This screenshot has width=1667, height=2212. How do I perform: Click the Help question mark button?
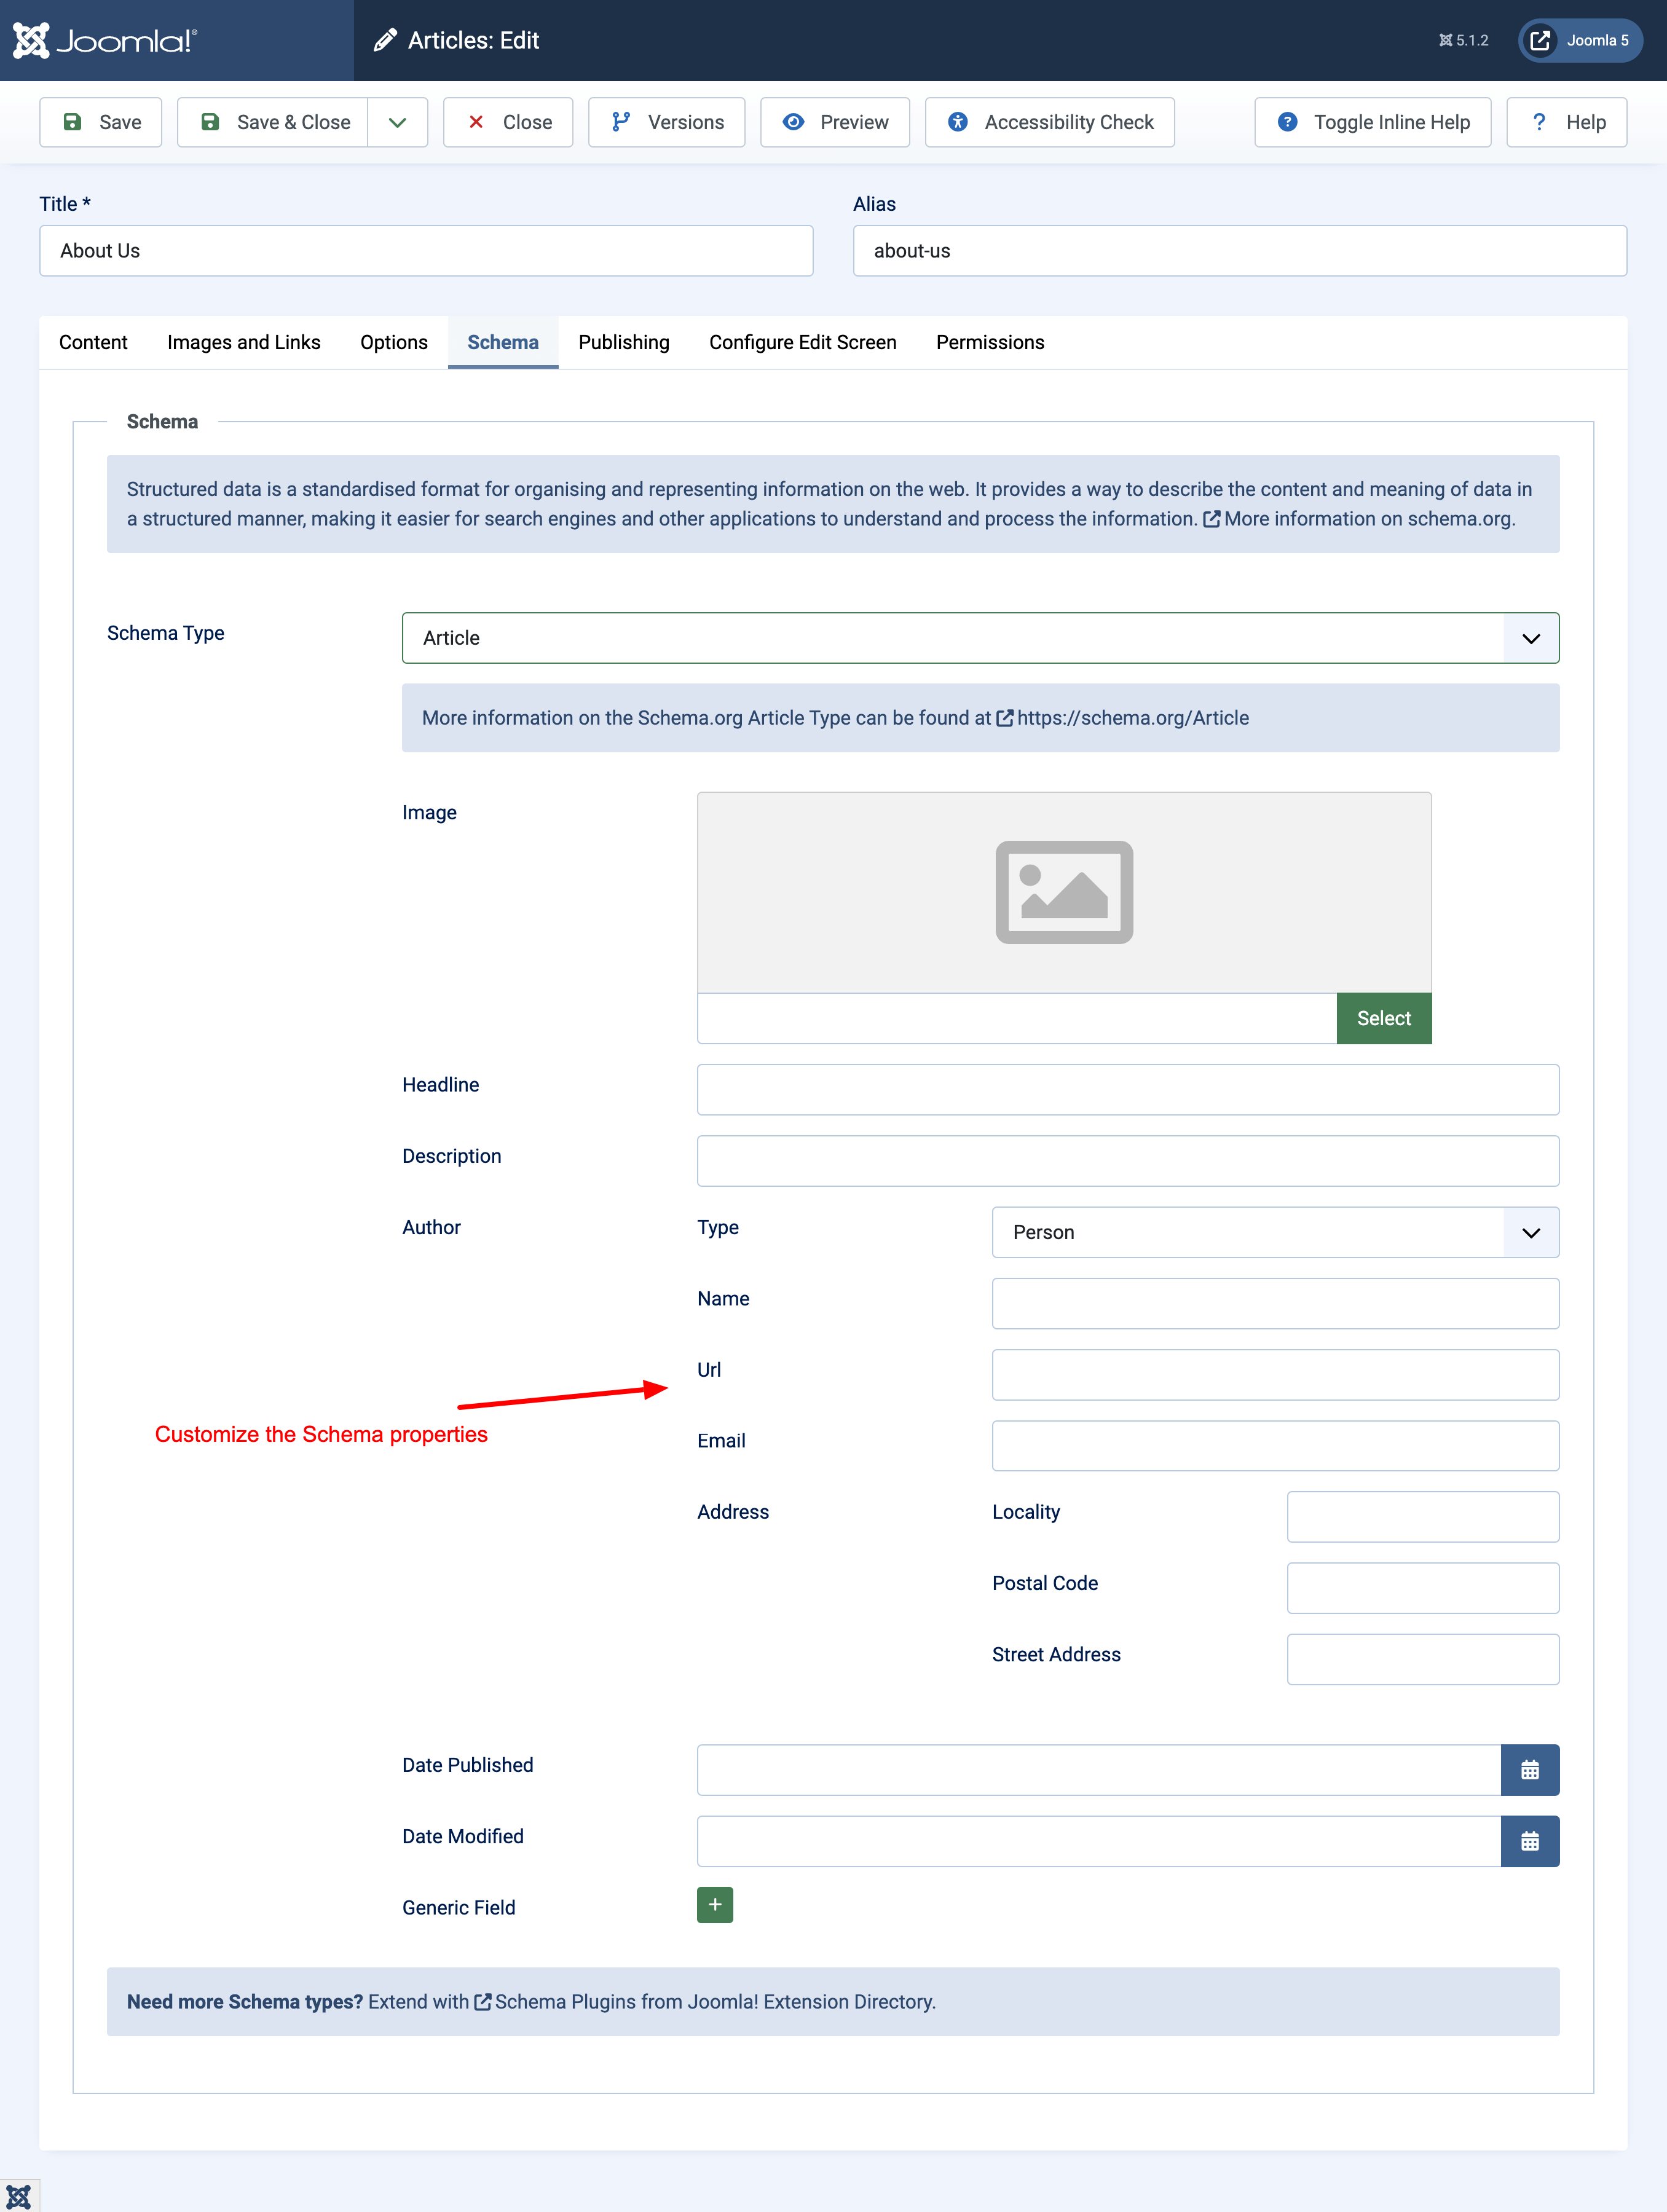click(1566, 121)
